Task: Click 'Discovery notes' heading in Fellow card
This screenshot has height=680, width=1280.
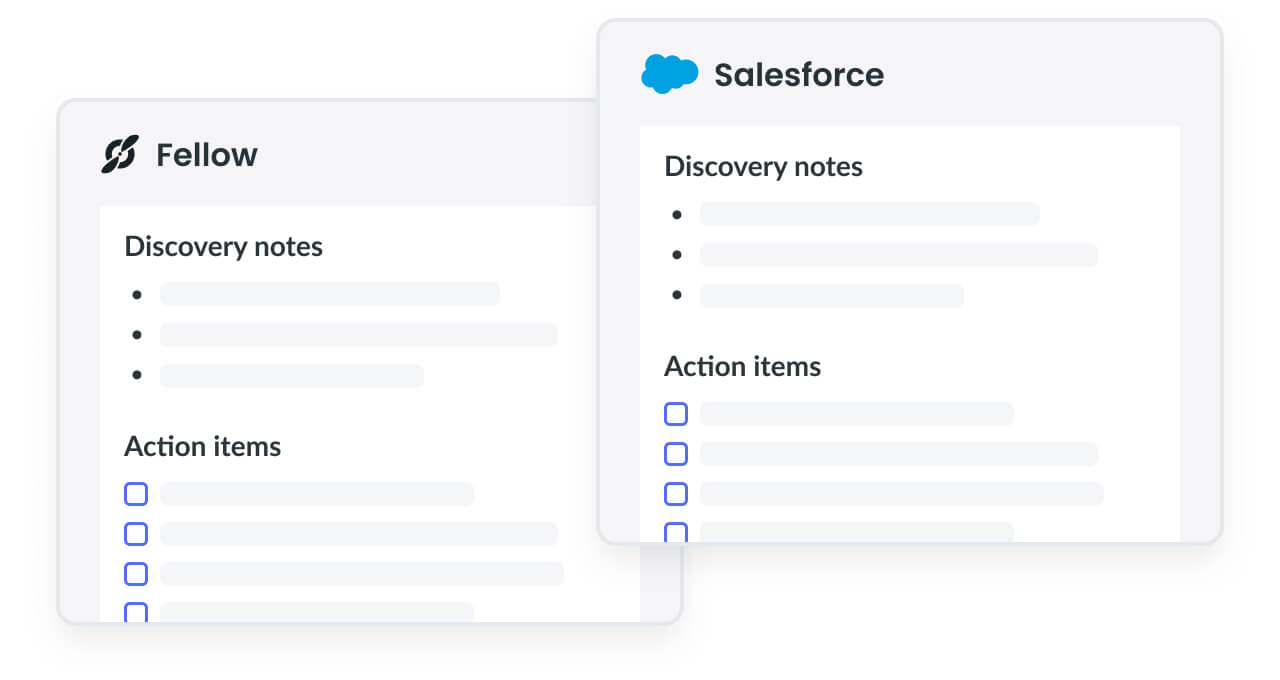Action: (224, 247)
